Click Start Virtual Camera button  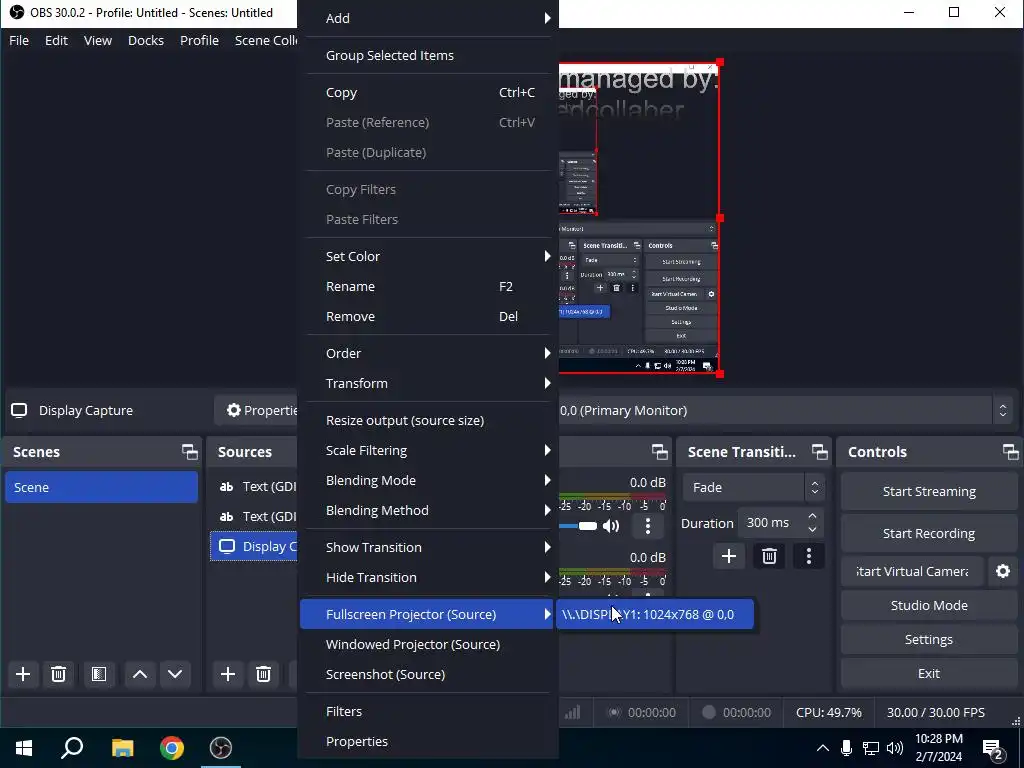tap(912, 571)
